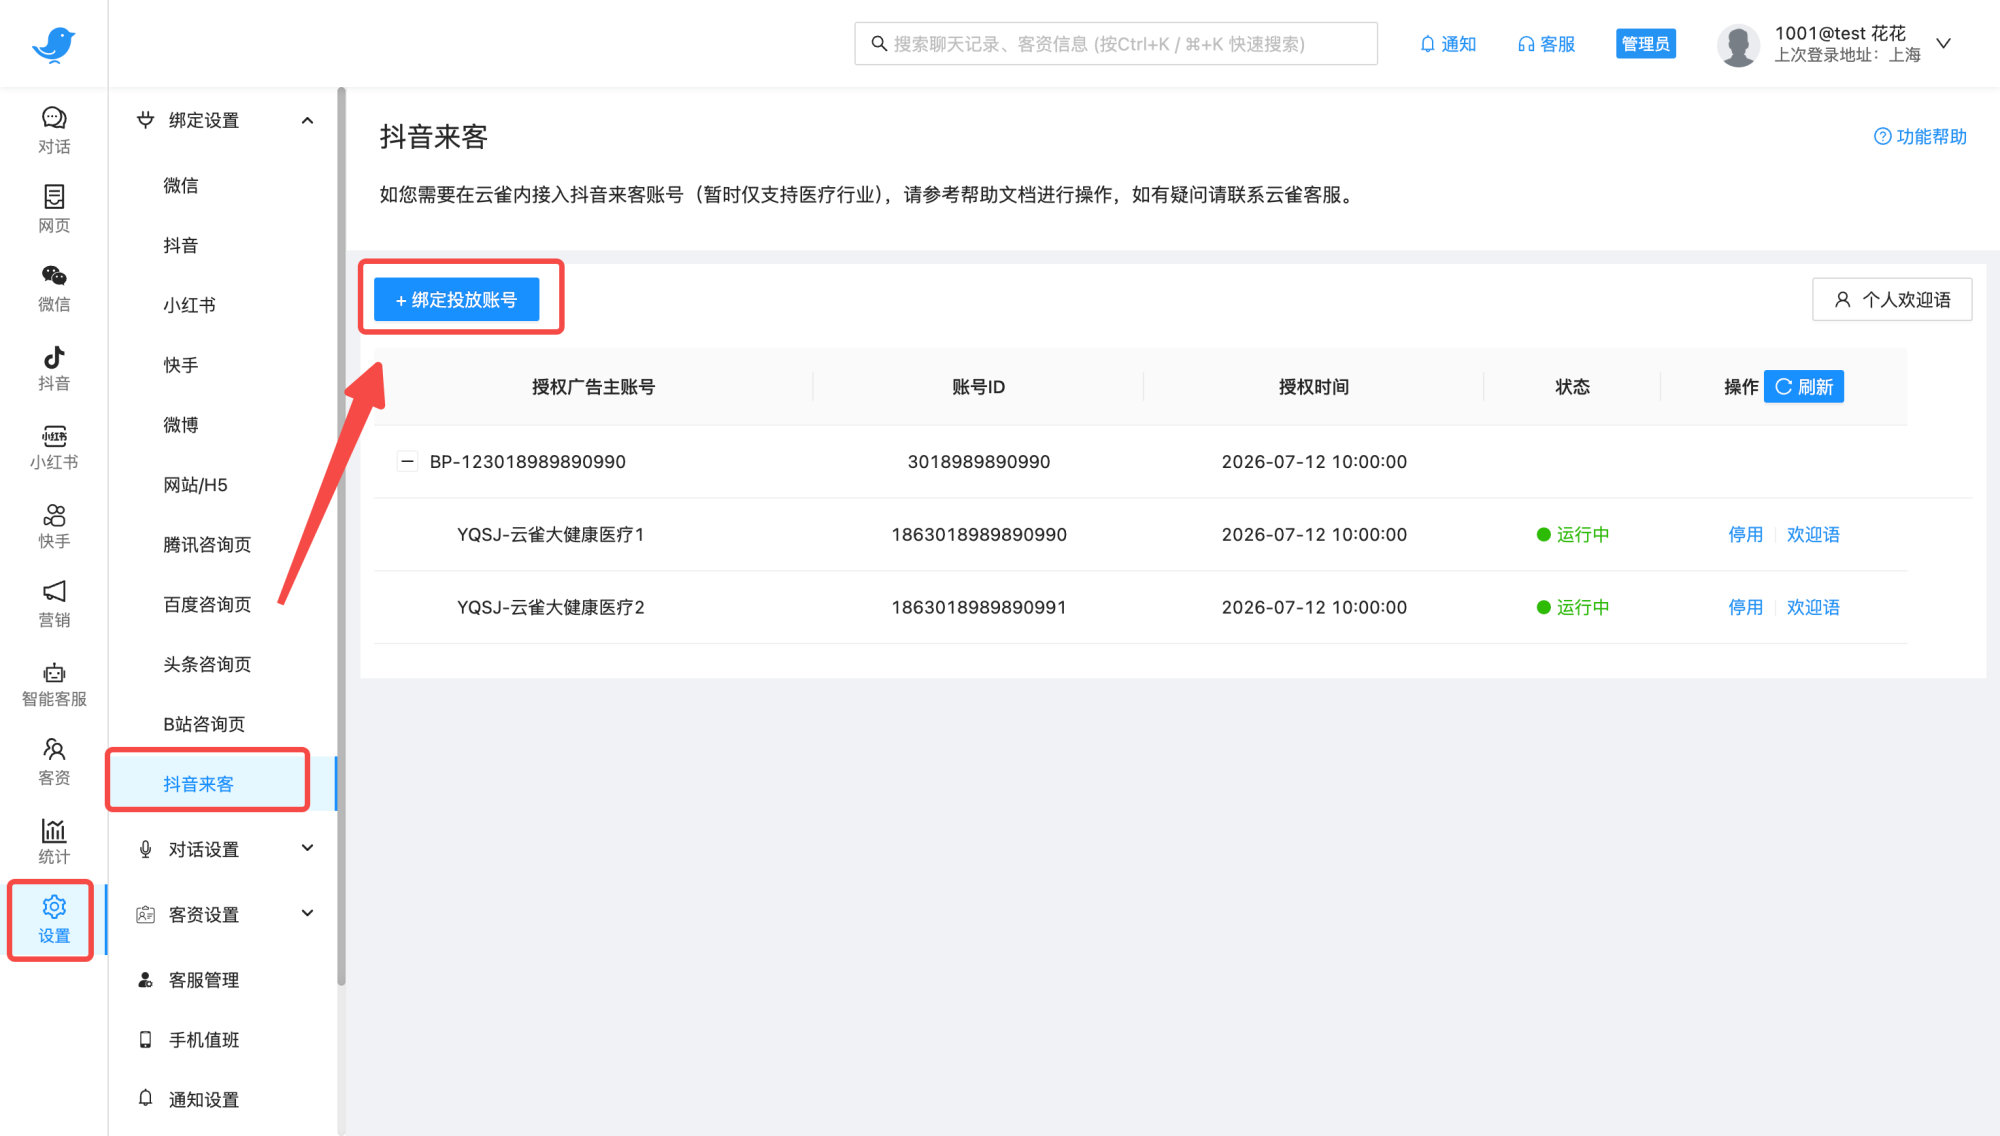Collapse the BP-123018989890990 account row
2000x1136 pixels.
[x=407, y=461]
